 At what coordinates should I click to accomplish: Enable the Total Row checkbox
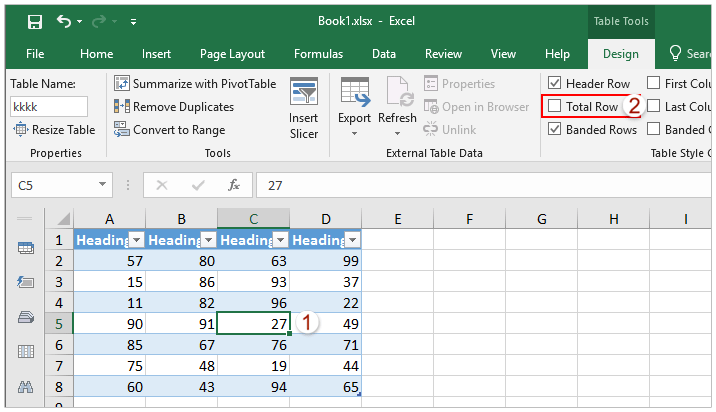555,106
